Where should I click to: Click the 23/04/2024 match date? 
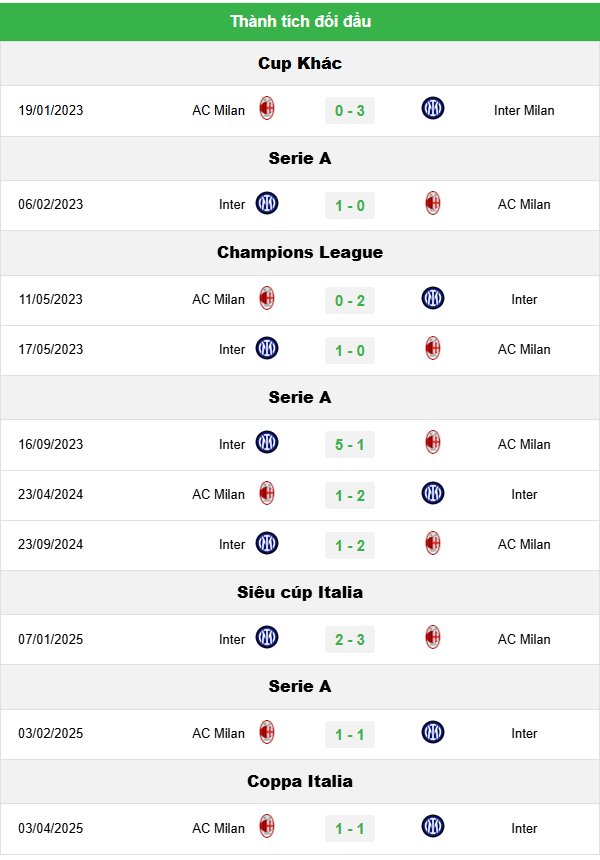pos(51,494)
